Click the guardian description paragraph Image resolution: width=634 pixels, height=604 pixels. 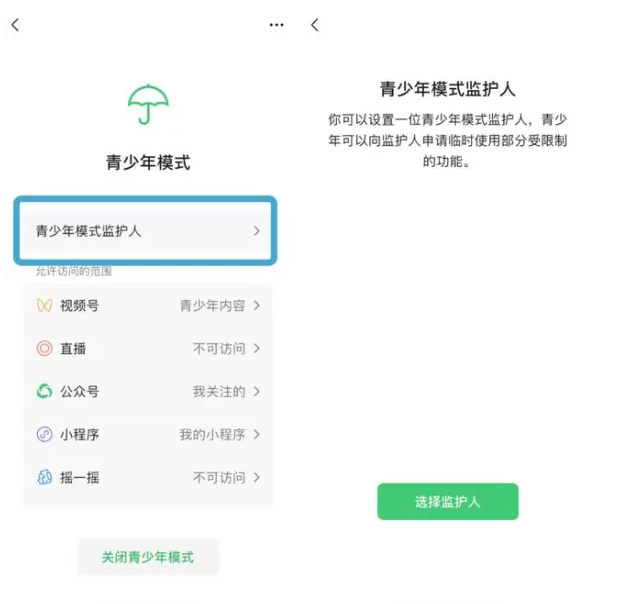pyautogui.click(x=448, y=140)
